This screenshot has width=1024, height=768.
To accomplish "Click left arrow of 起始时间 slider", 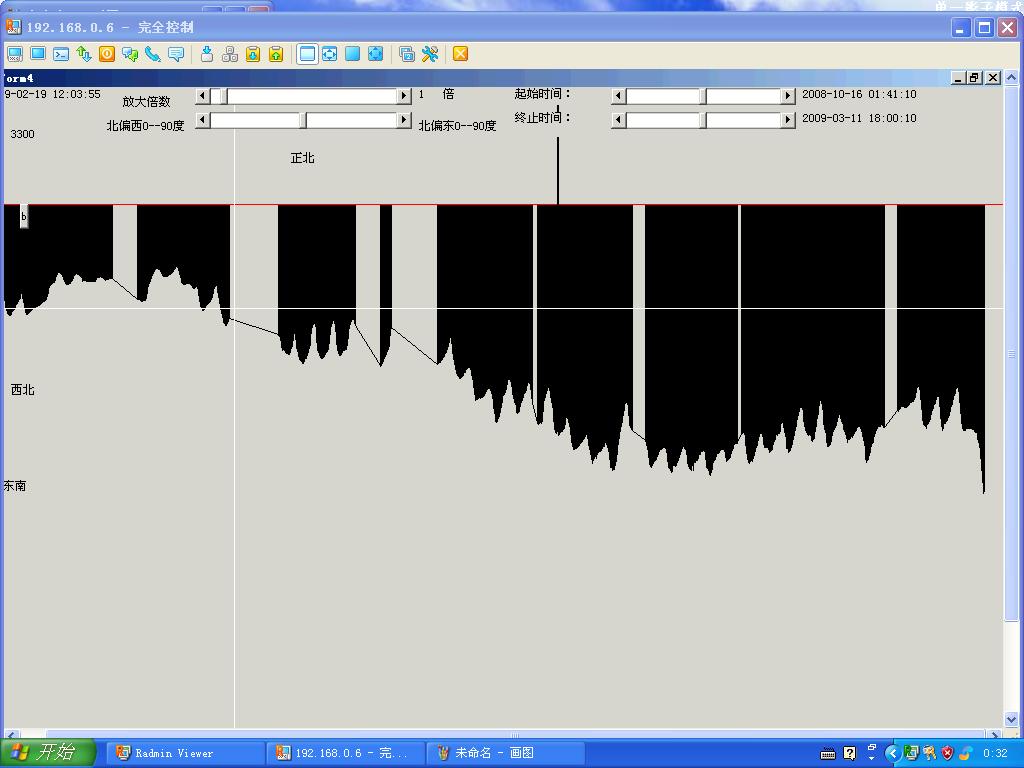I will [x=618, y=97].
